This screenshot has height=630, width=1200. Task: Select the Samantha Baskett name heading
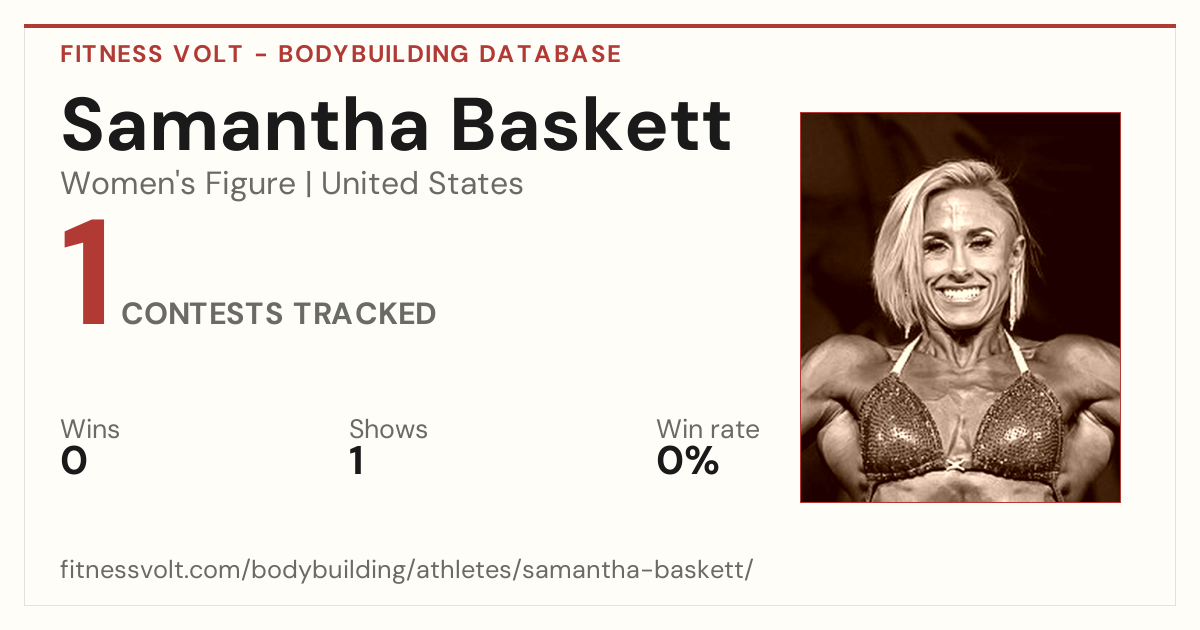click(x=397, y=125)
